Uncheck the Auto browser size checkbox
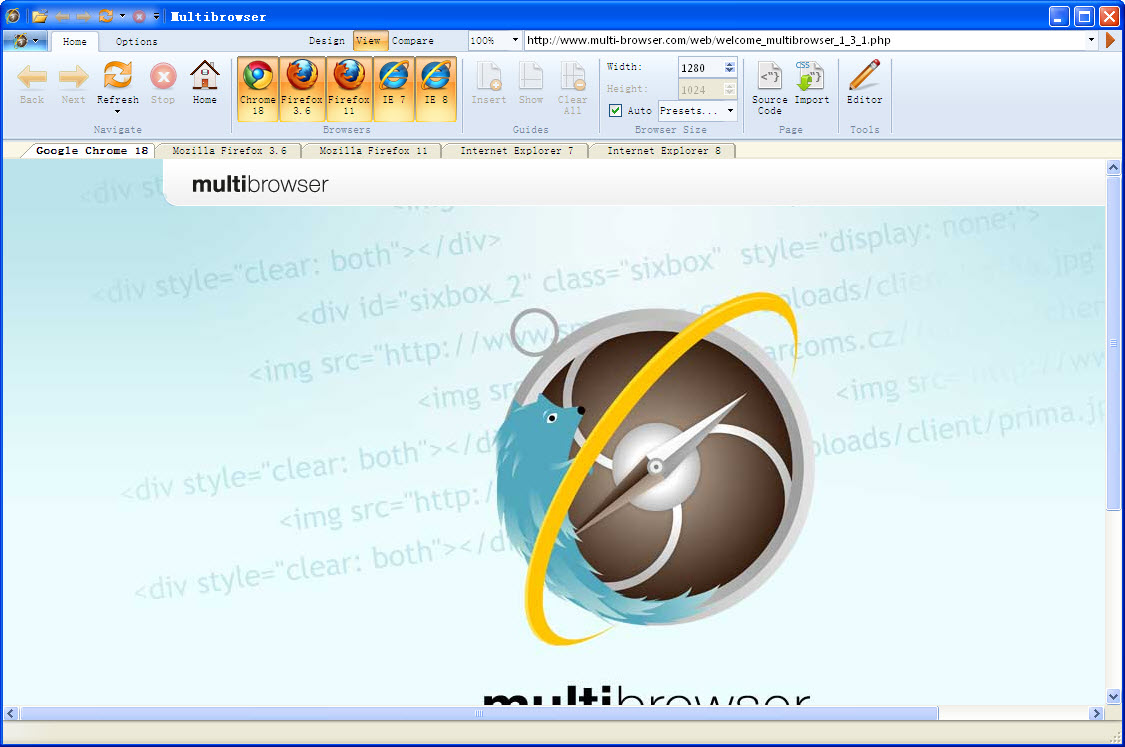The image size is (1125, 747). pyautogui.click(x=616, y=111)
